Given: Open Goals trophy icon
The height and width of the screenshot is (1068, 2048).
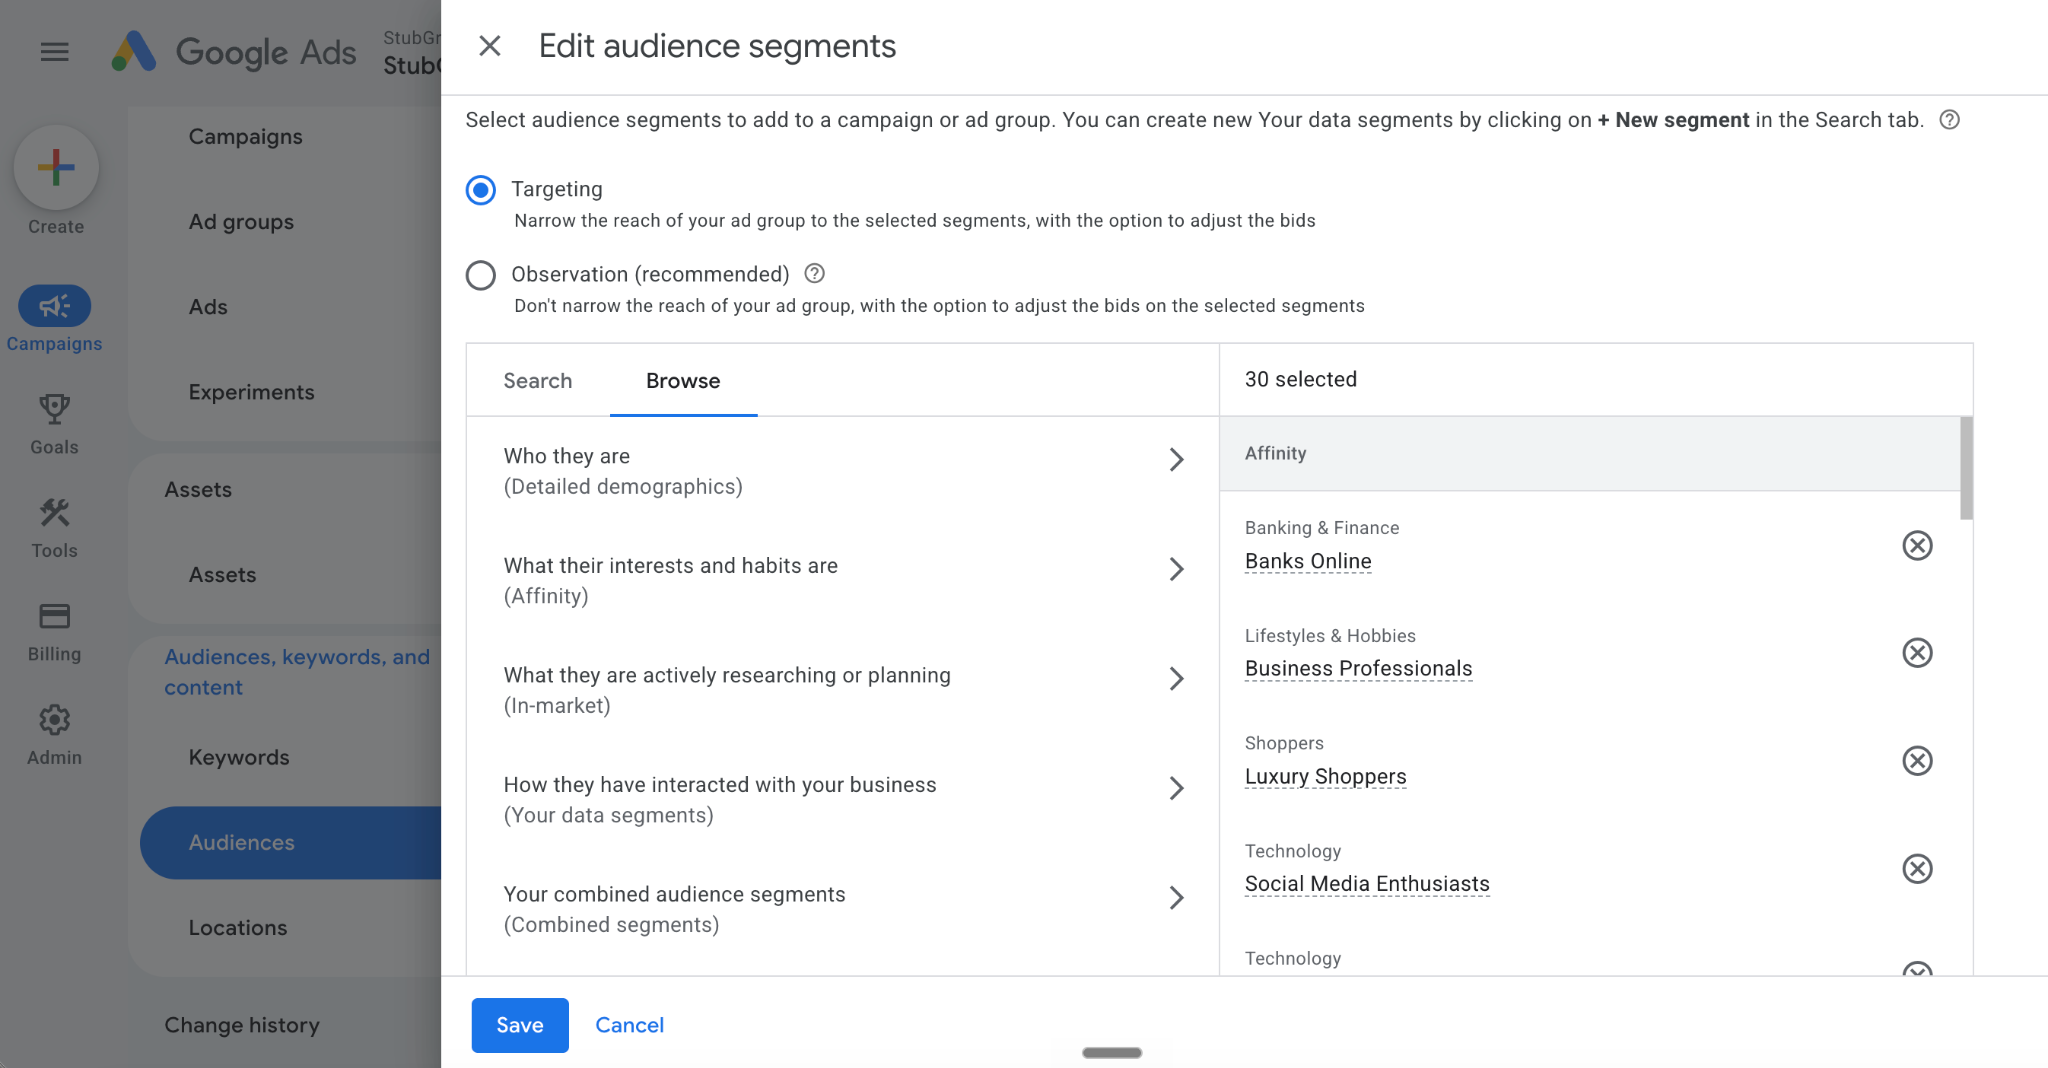Looking at the screenshot, I should coord(54,409).
